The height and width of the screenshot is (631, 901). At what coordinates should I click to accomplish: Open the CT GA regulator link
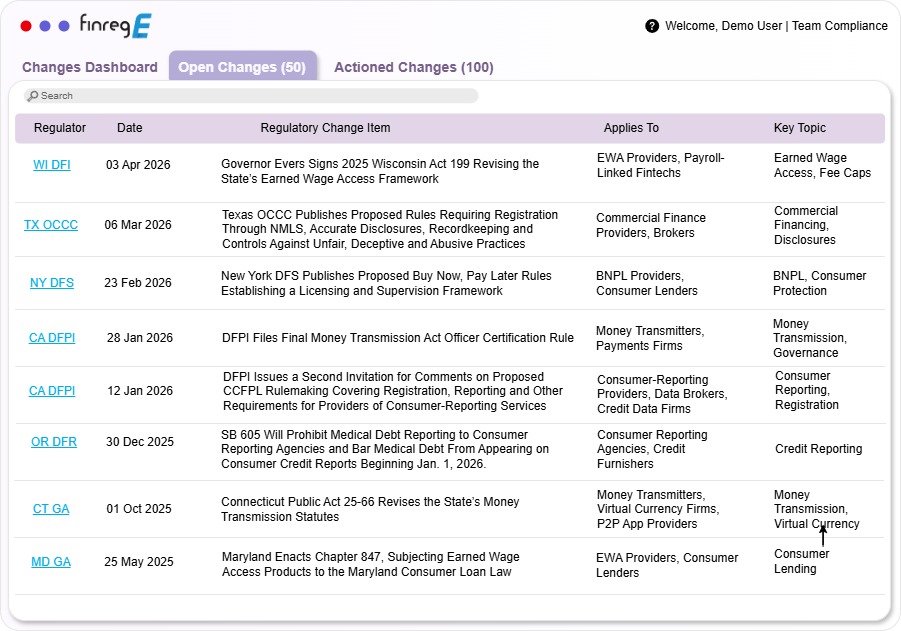tap(51, 509)
